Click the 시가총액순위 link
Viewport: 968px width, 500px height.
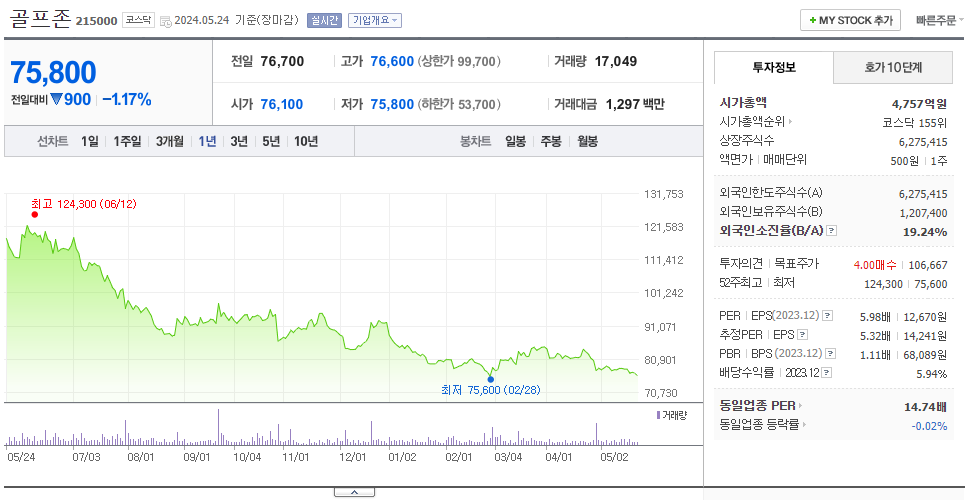tap(753, 122)
